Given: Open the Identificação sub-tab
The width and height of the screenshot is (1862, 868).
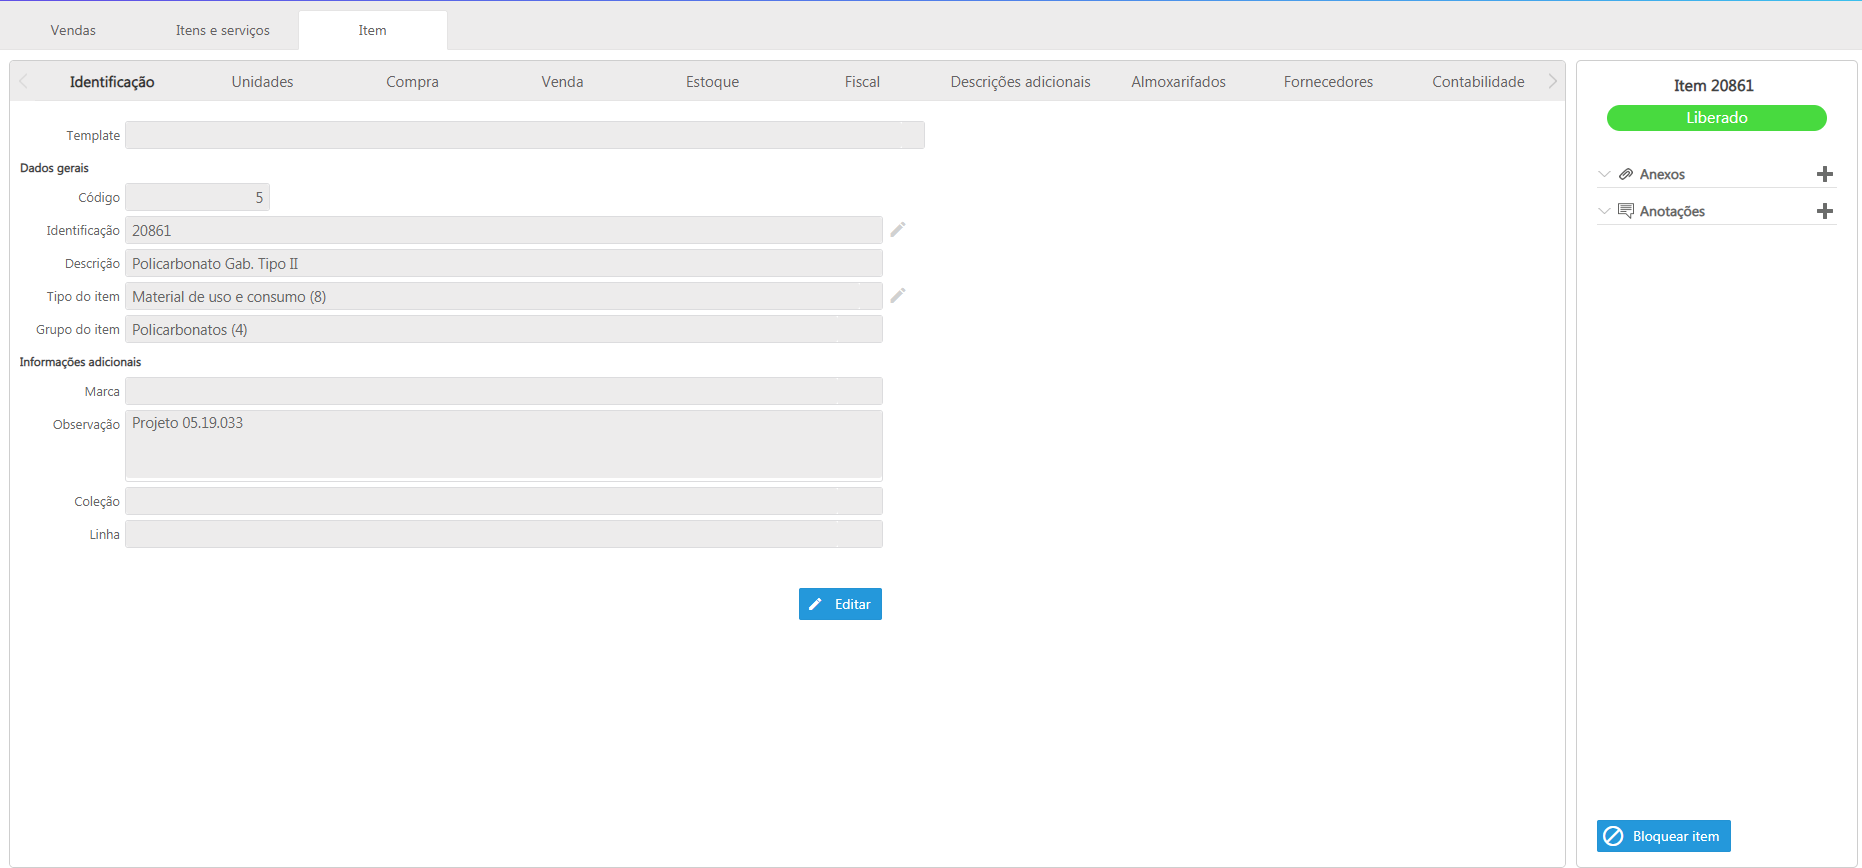Looking at the screenshot, I should coord(112,82).
